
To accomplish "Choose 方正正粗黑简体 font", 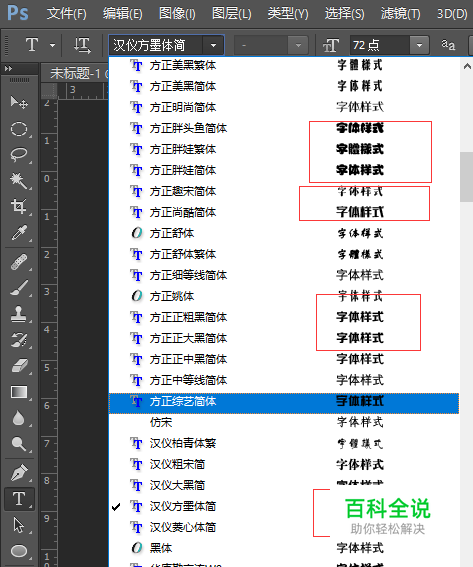I will click(x=284, y=317).
